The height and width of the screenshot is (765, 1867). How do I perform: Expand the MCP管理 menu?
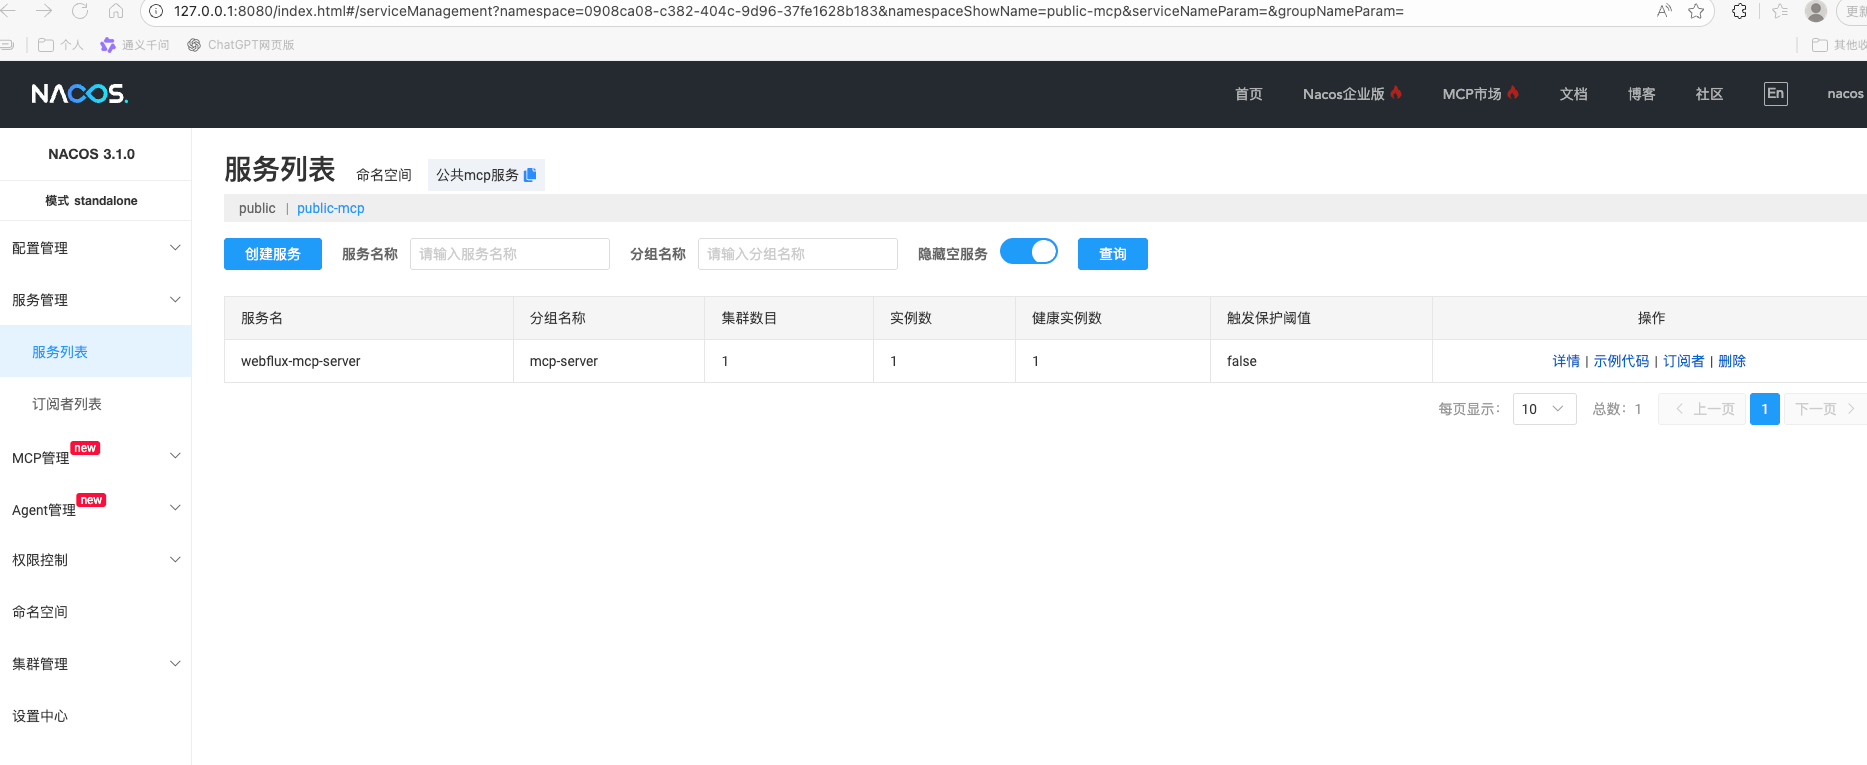pyautogui.click(x=95, y=457)
